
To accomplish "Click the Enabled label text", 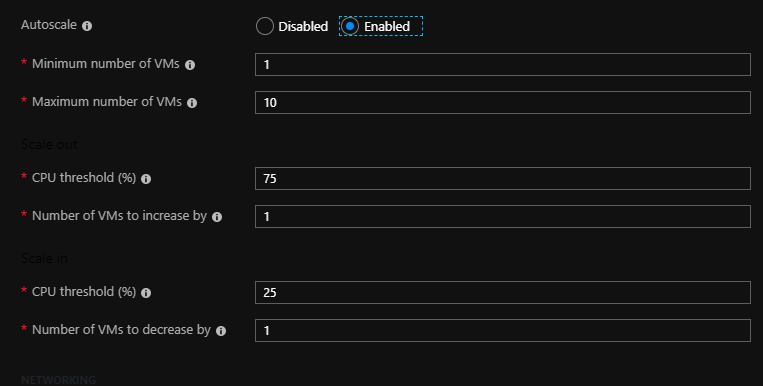I will click(x=387, y=26).
